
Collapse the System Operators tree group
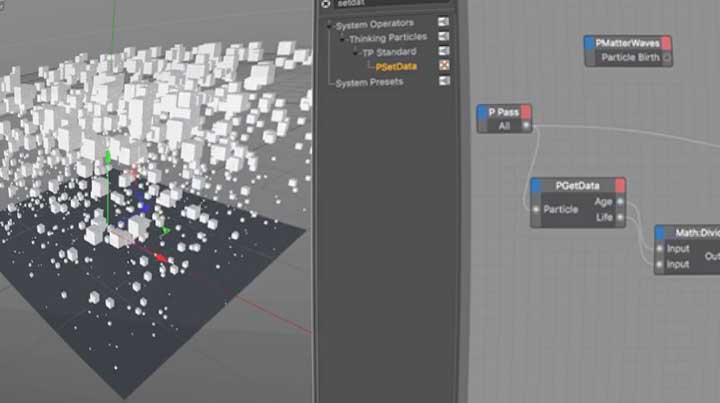coord(330,23)
